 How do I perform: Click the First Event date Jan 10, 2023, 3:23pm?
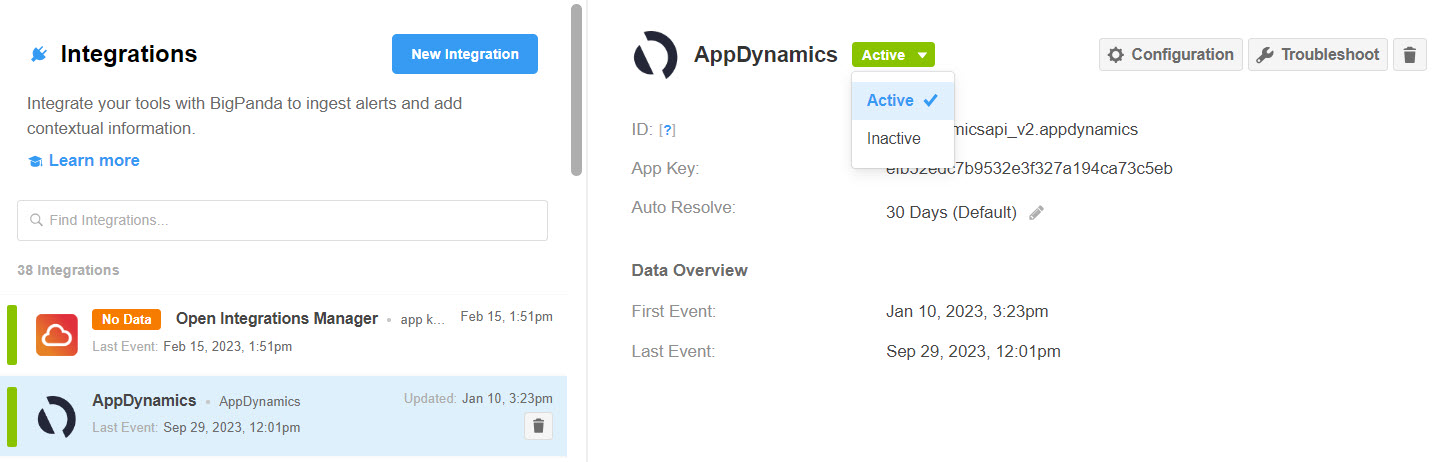click(x=967, y=311)
